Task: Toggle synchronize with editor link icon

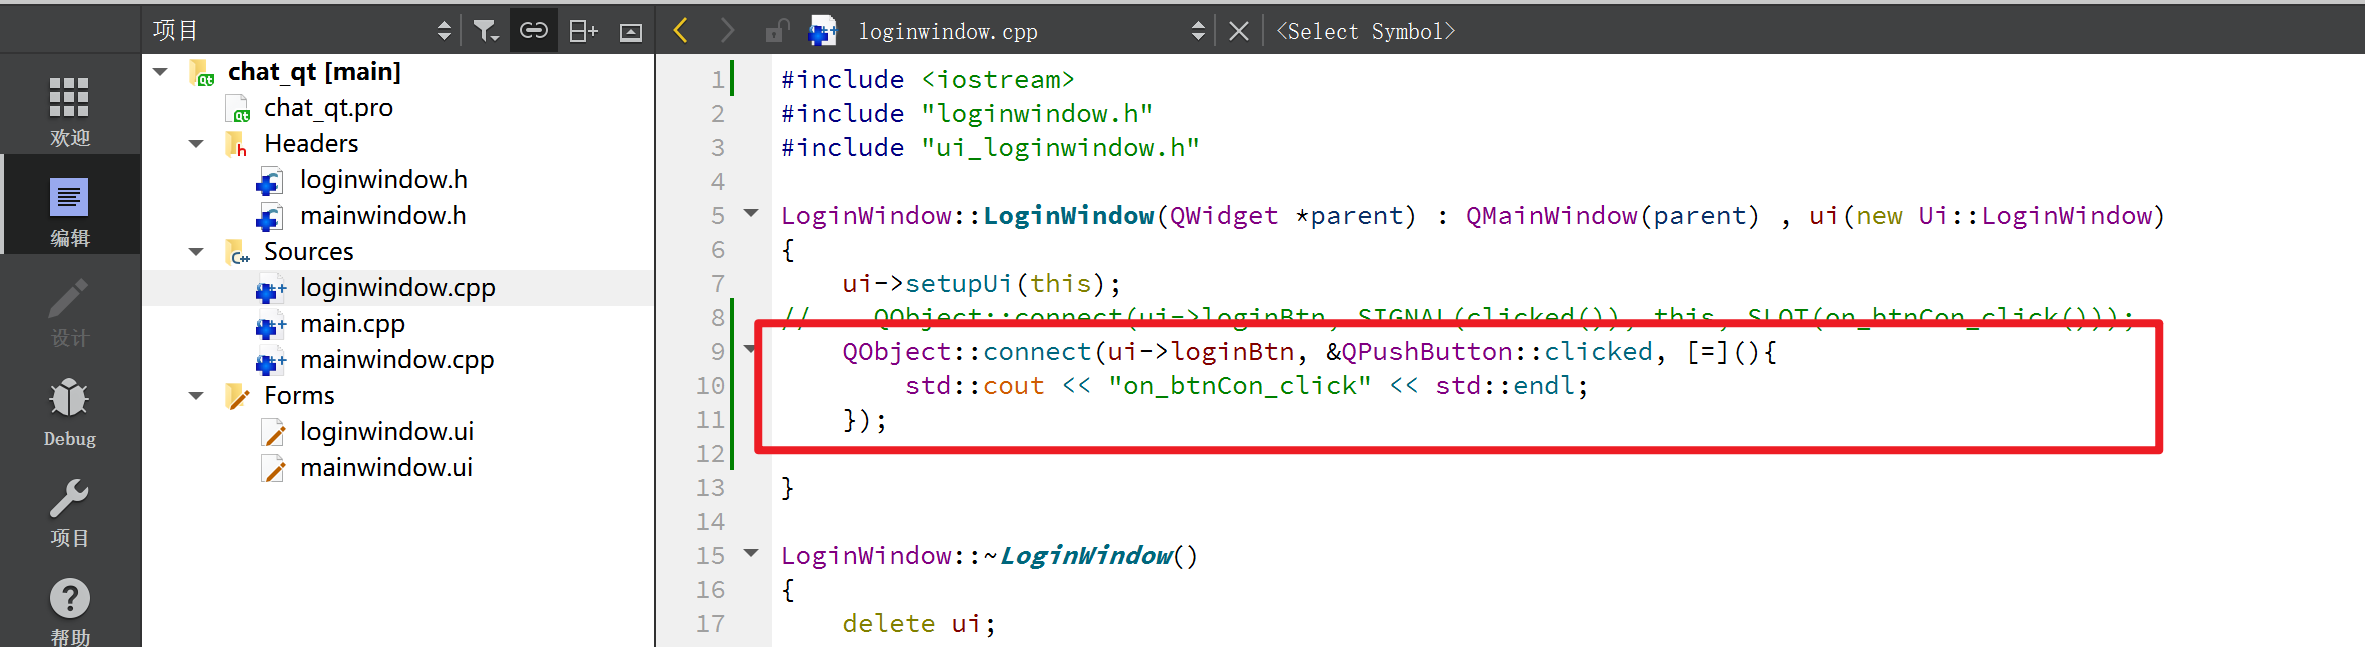Action: 534,31
